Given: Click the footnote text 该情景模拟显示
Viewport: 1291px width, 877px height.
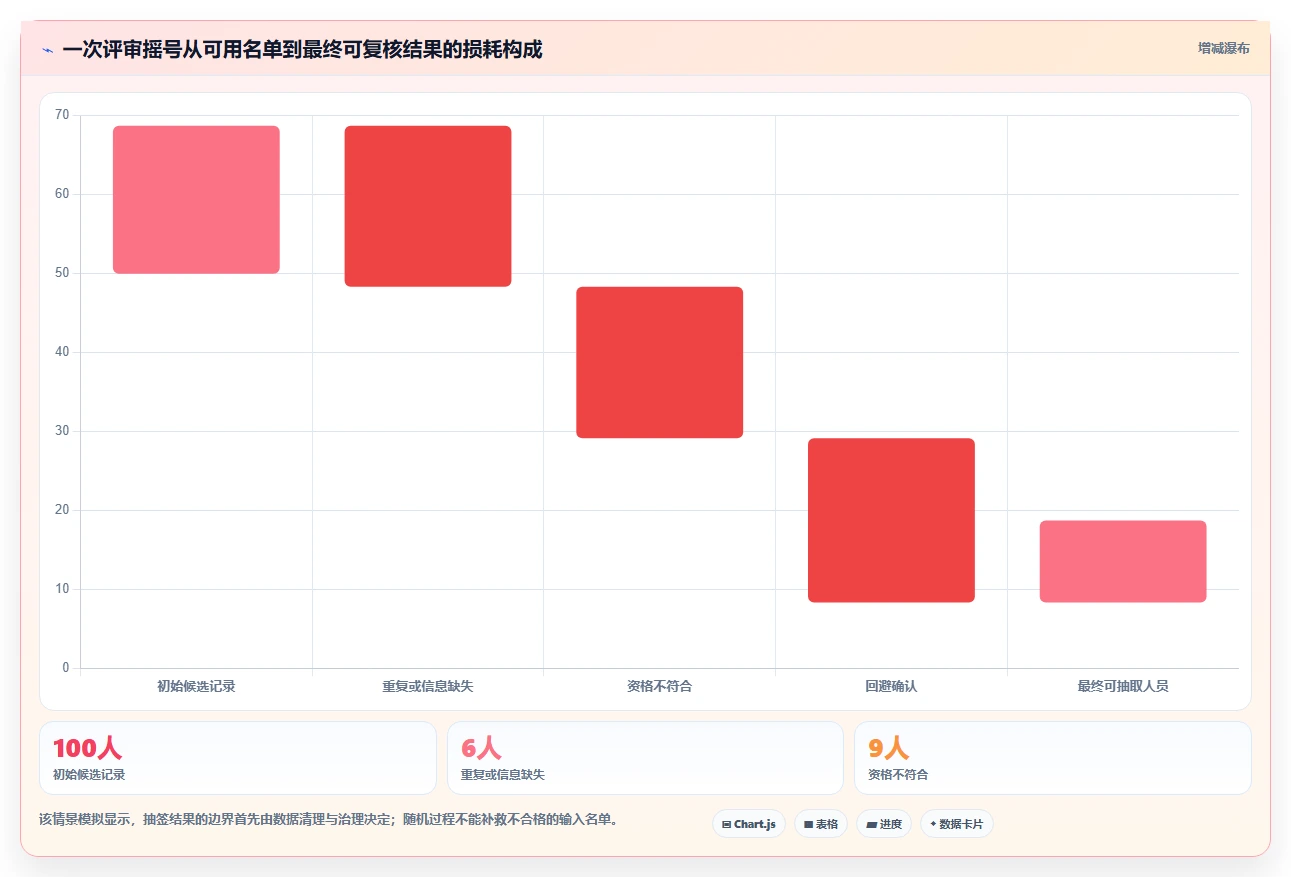Looking at the screenshot, I should [329, 820].
